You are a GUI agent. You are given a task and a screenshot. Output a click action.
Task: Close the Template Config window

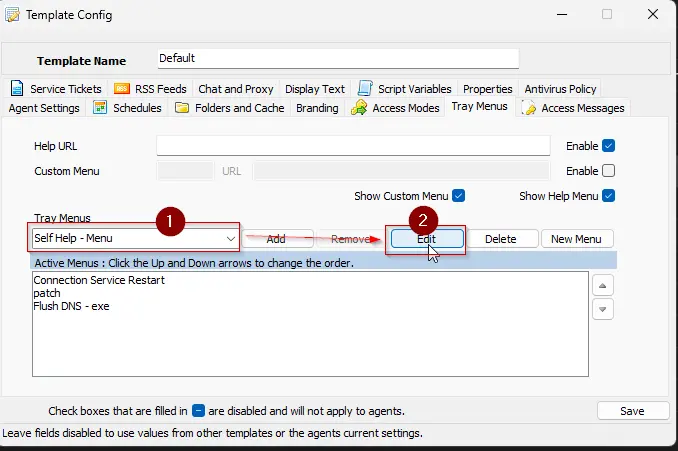click(653, 14)
